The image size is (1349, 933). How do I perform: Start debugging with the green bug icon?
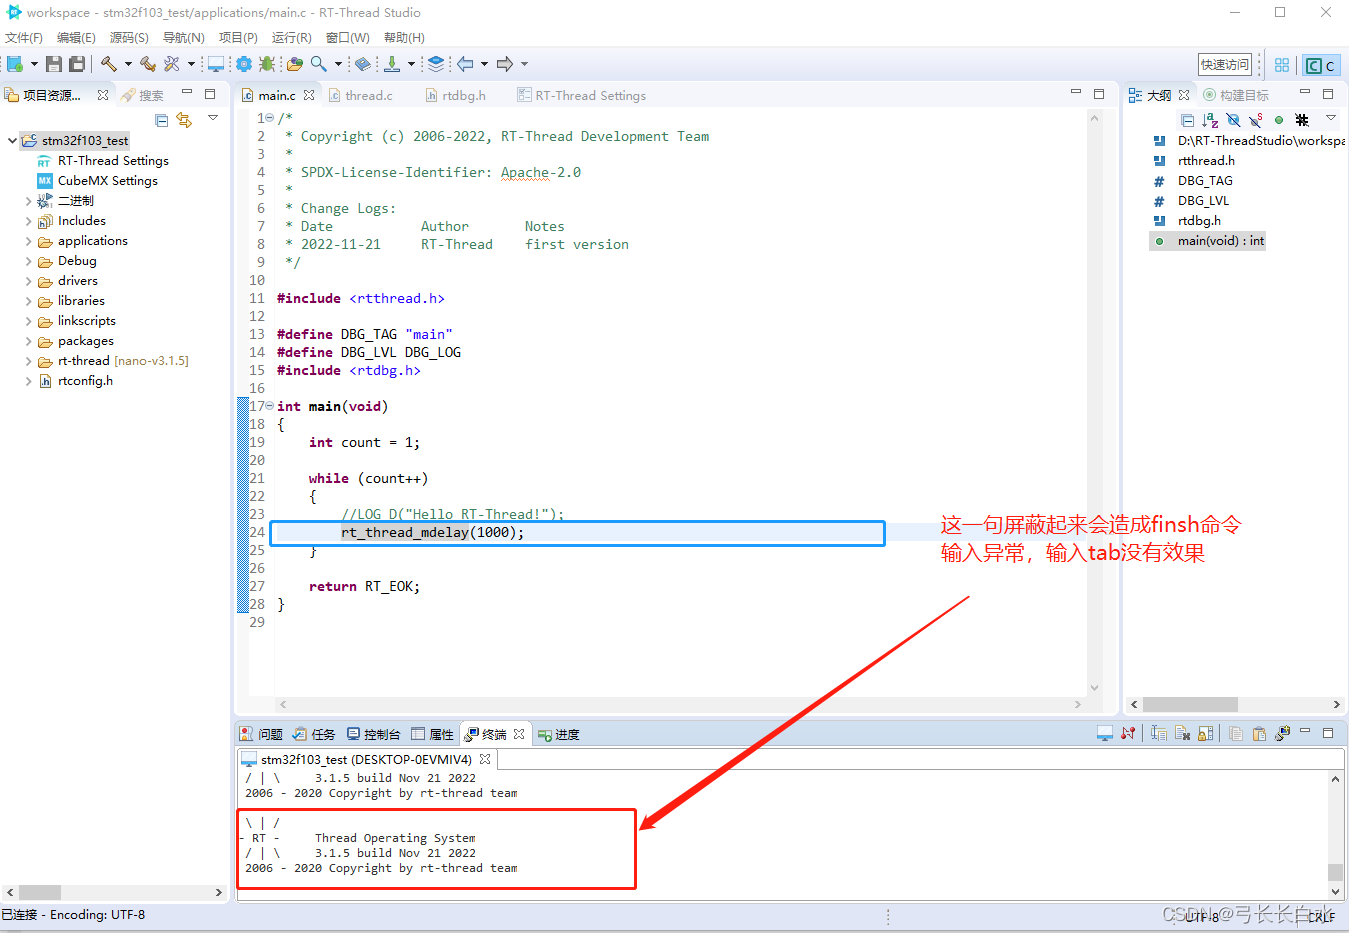click(267, 64)
